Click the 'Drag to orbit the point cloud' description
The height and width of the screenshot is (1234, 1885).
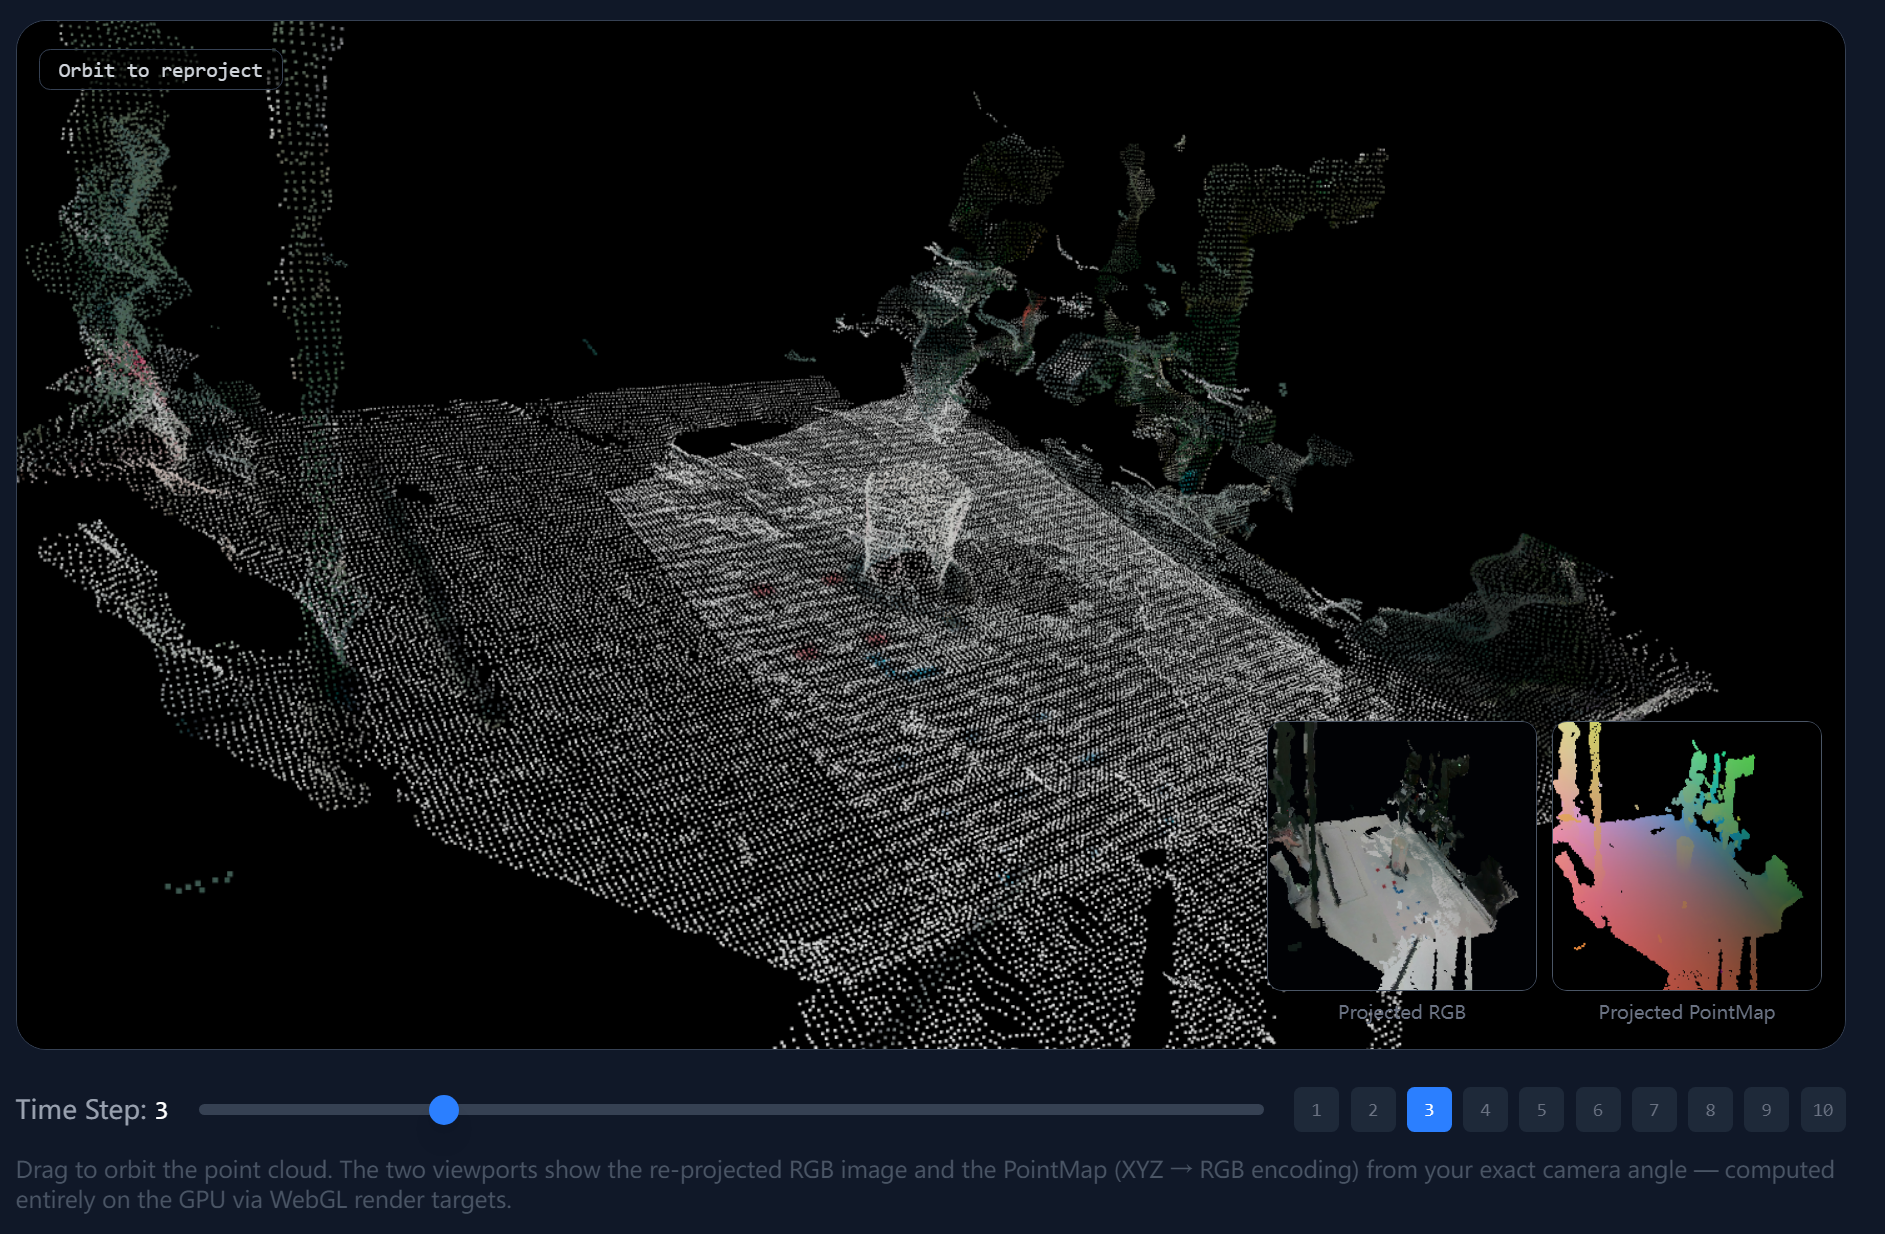(925, 1184)
